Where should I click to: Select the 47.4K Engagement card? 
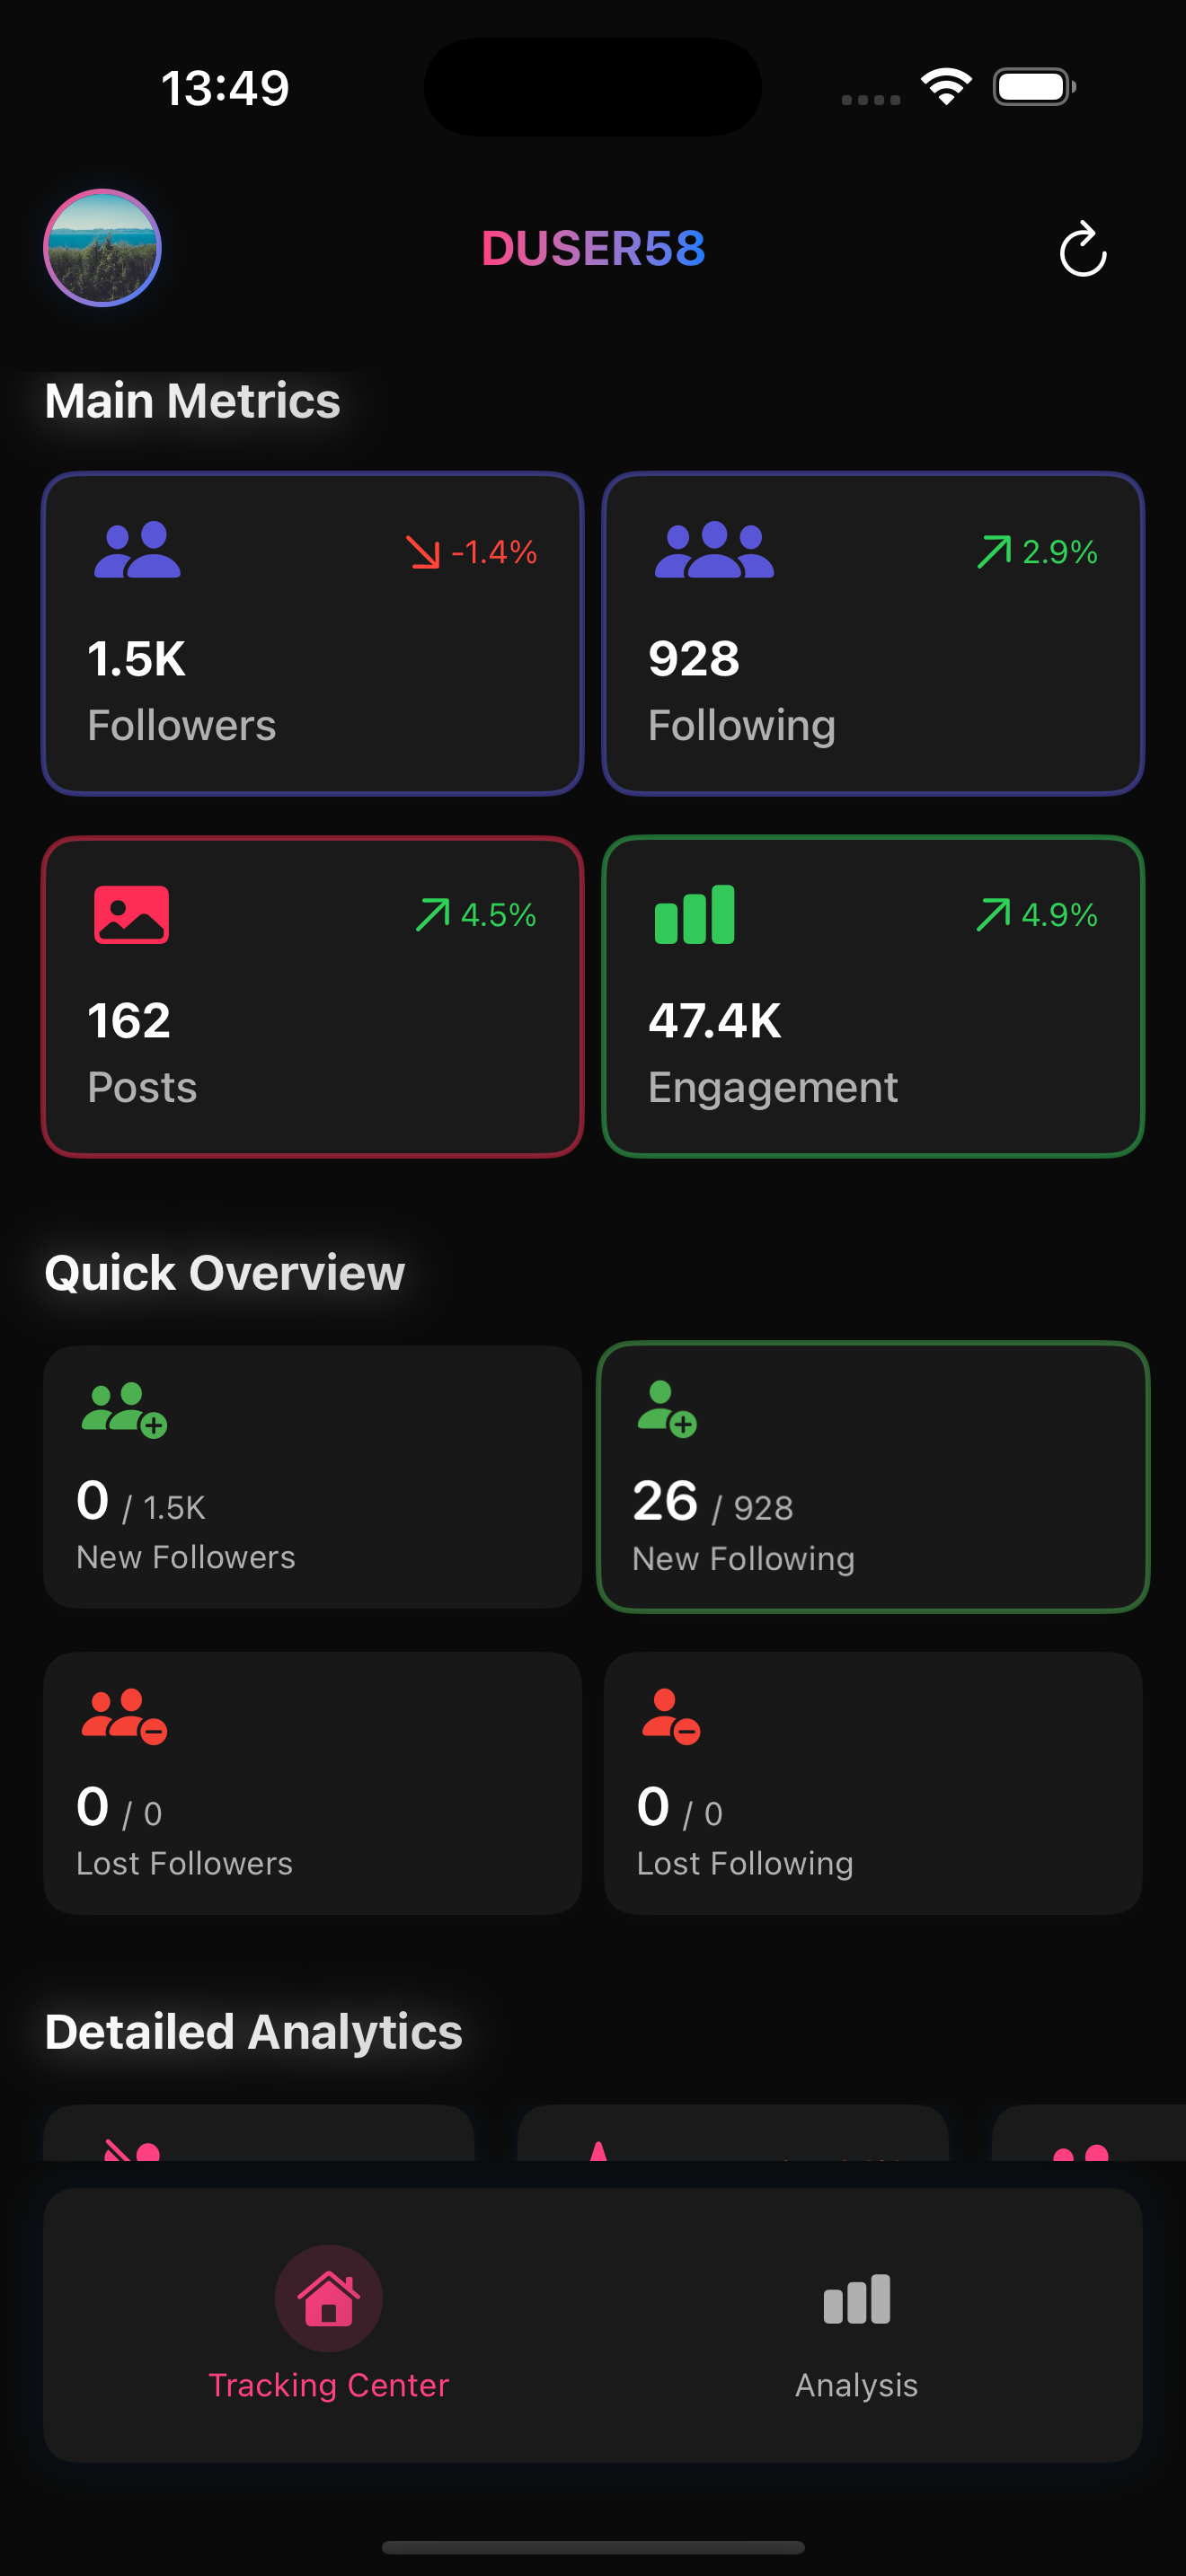873,995
